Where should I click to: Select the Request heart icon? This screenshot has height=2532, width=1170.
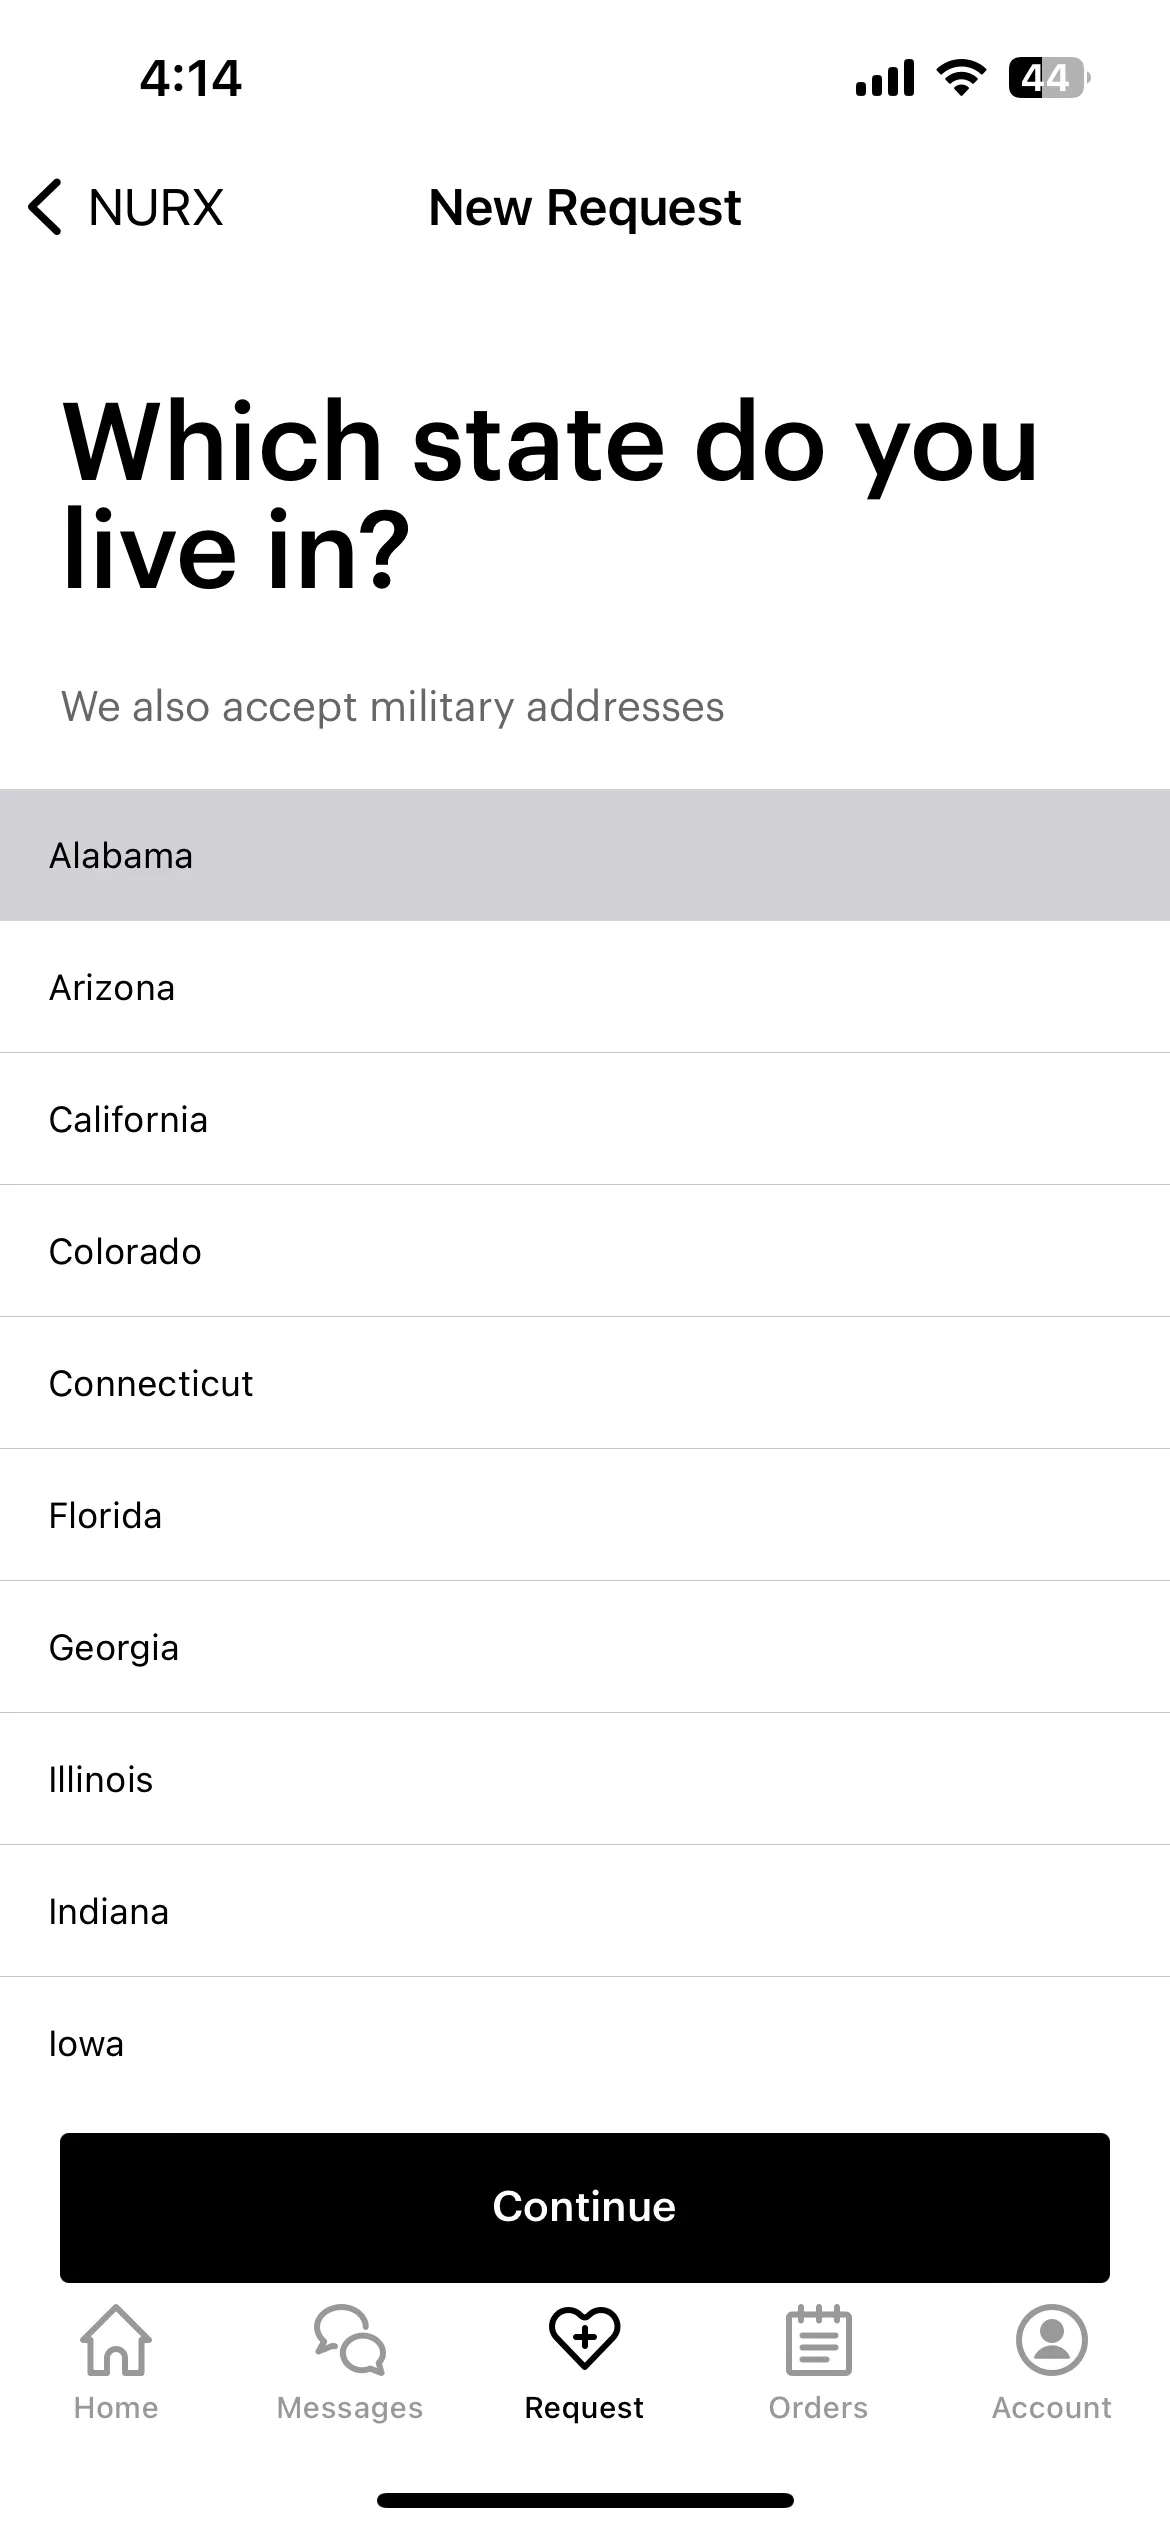585,2338
